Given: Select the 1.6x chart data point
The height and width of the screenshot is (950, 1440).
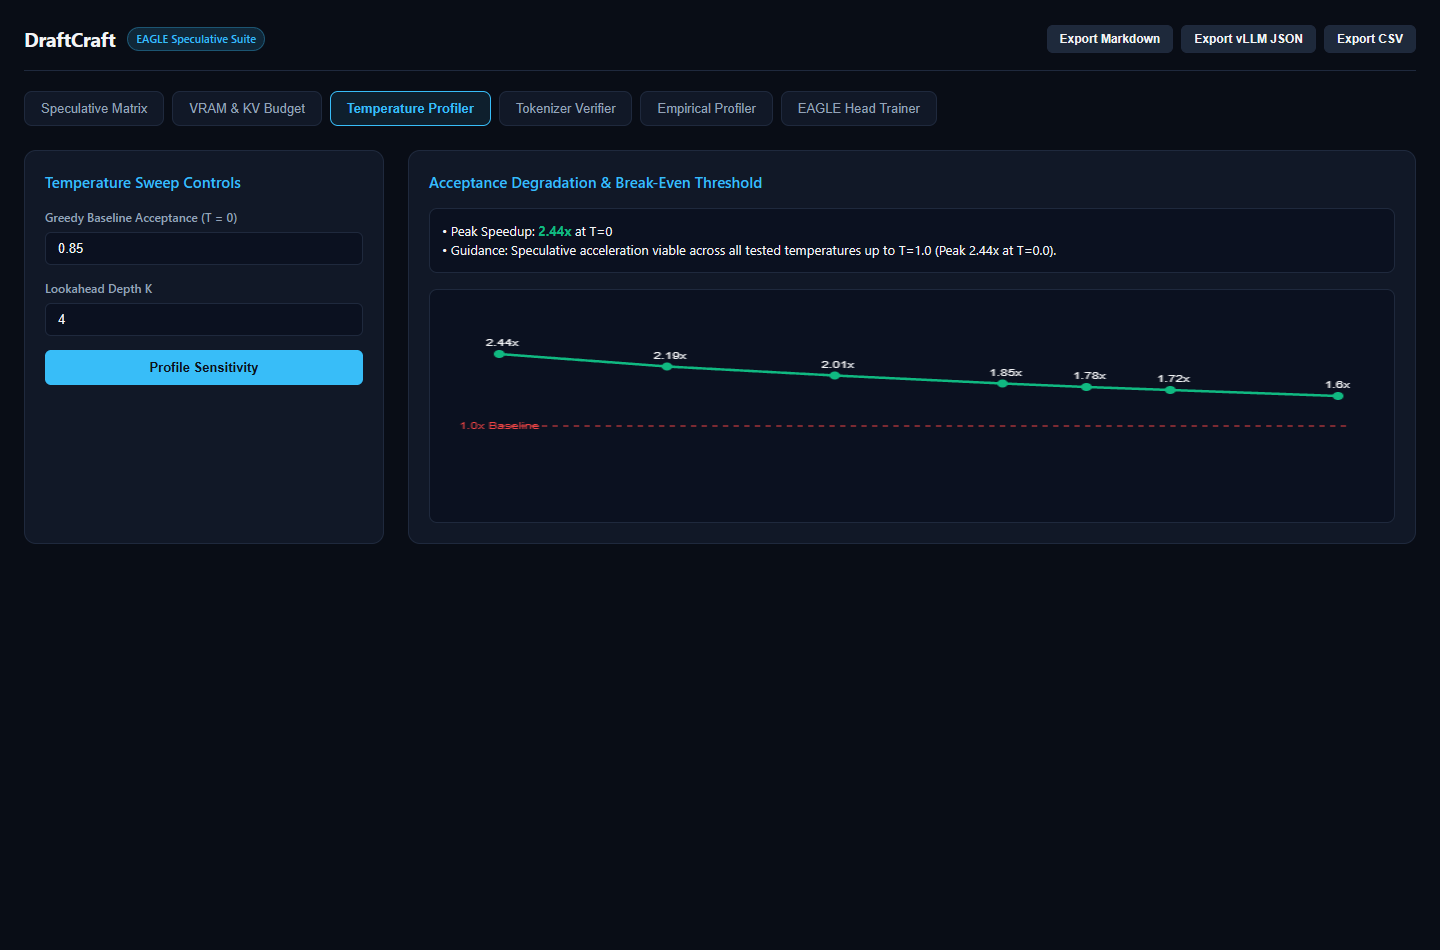Looking at the screenshot, I should pos(1338,396).
